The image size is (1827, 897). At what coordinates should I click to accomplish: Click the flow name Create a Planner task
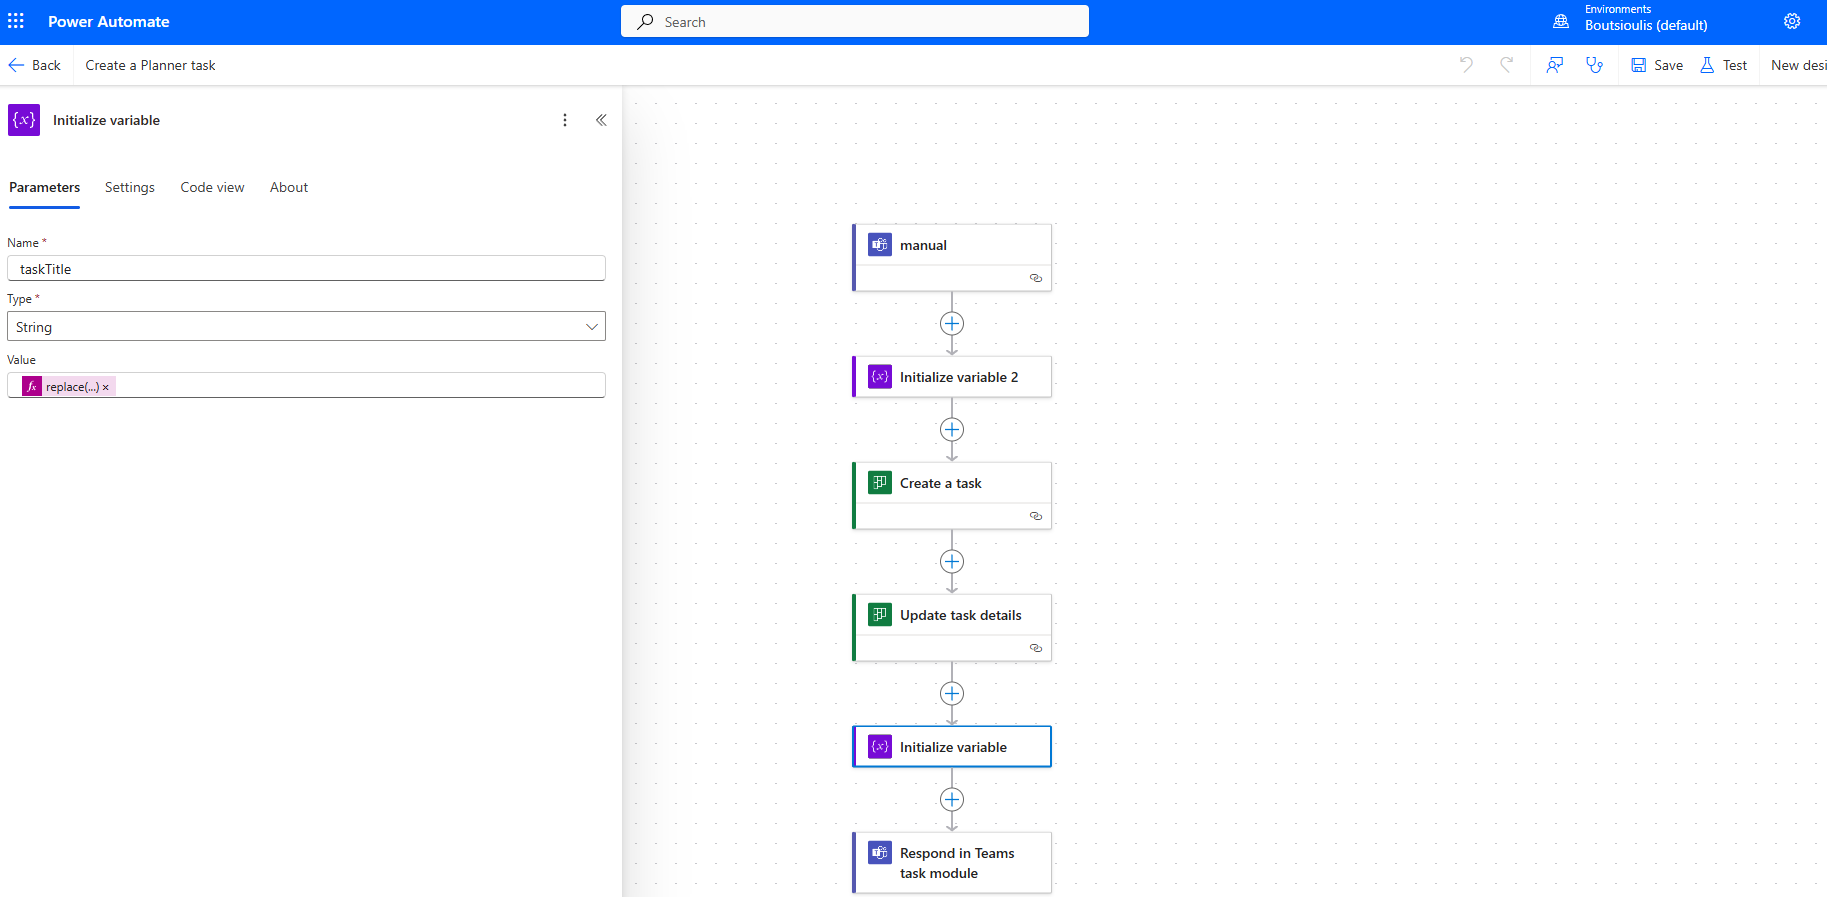click(150, 65)
